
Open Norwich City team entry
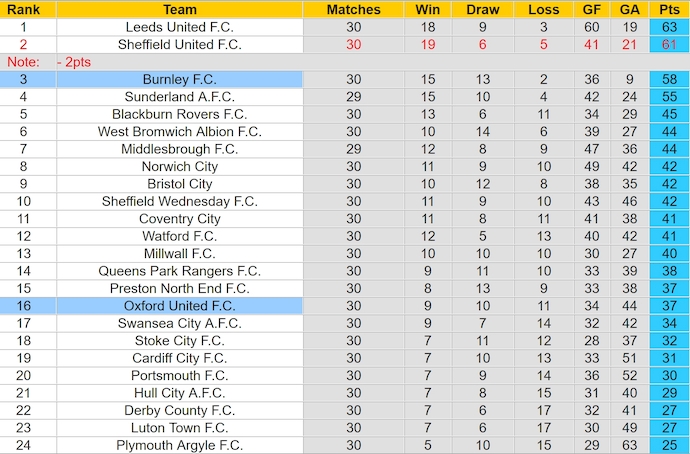(179, 166)
